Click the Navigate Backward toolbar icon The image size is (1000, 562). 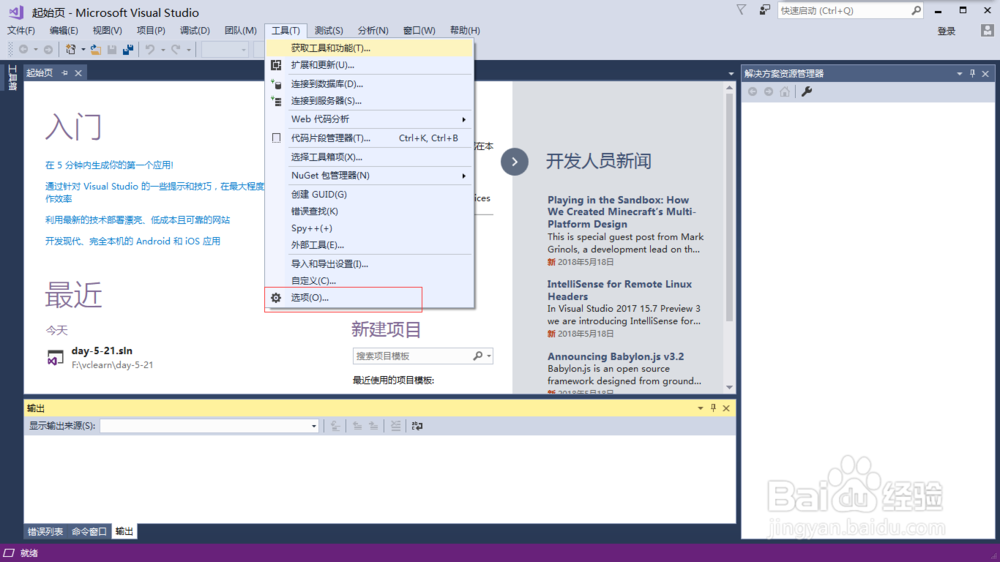[x=24, y=50]
